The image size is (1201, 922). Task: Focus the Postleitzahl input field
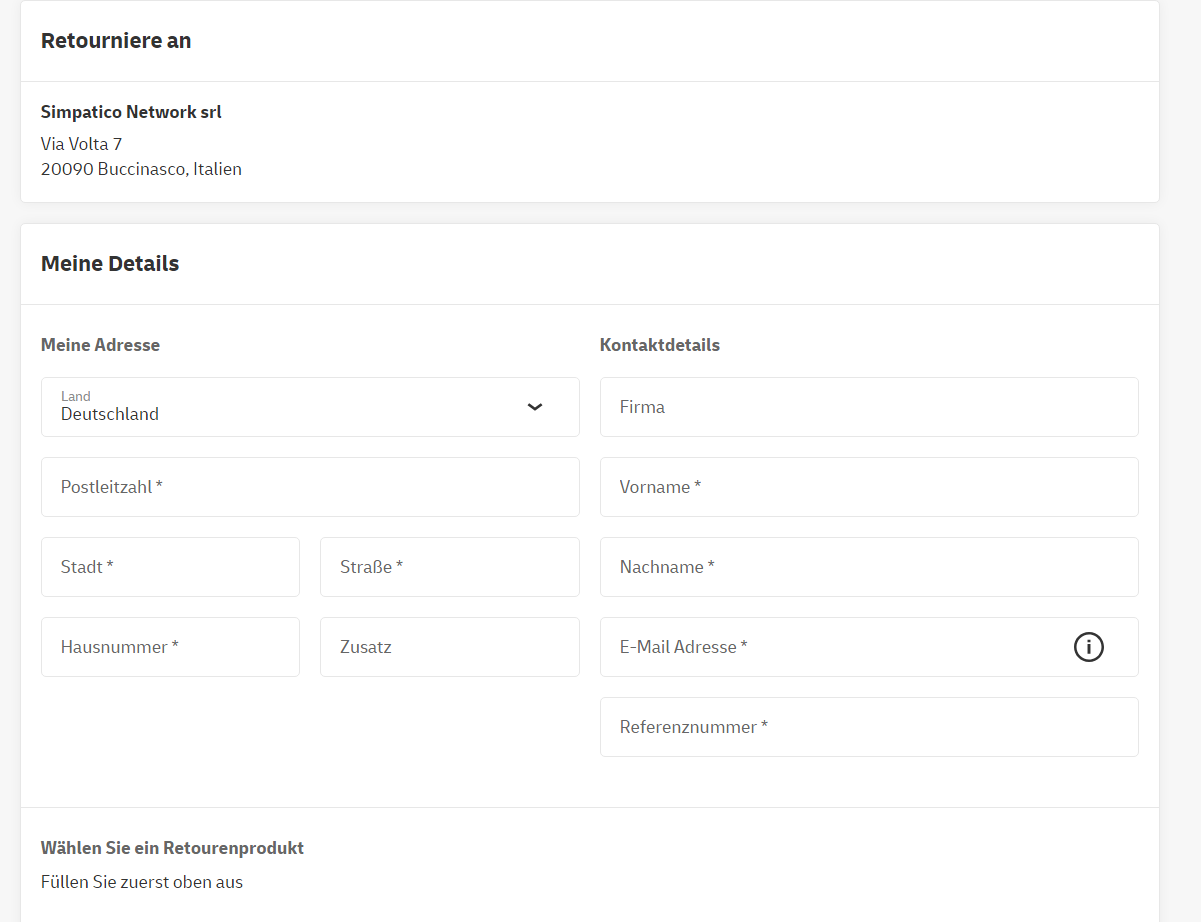[310, 487]
